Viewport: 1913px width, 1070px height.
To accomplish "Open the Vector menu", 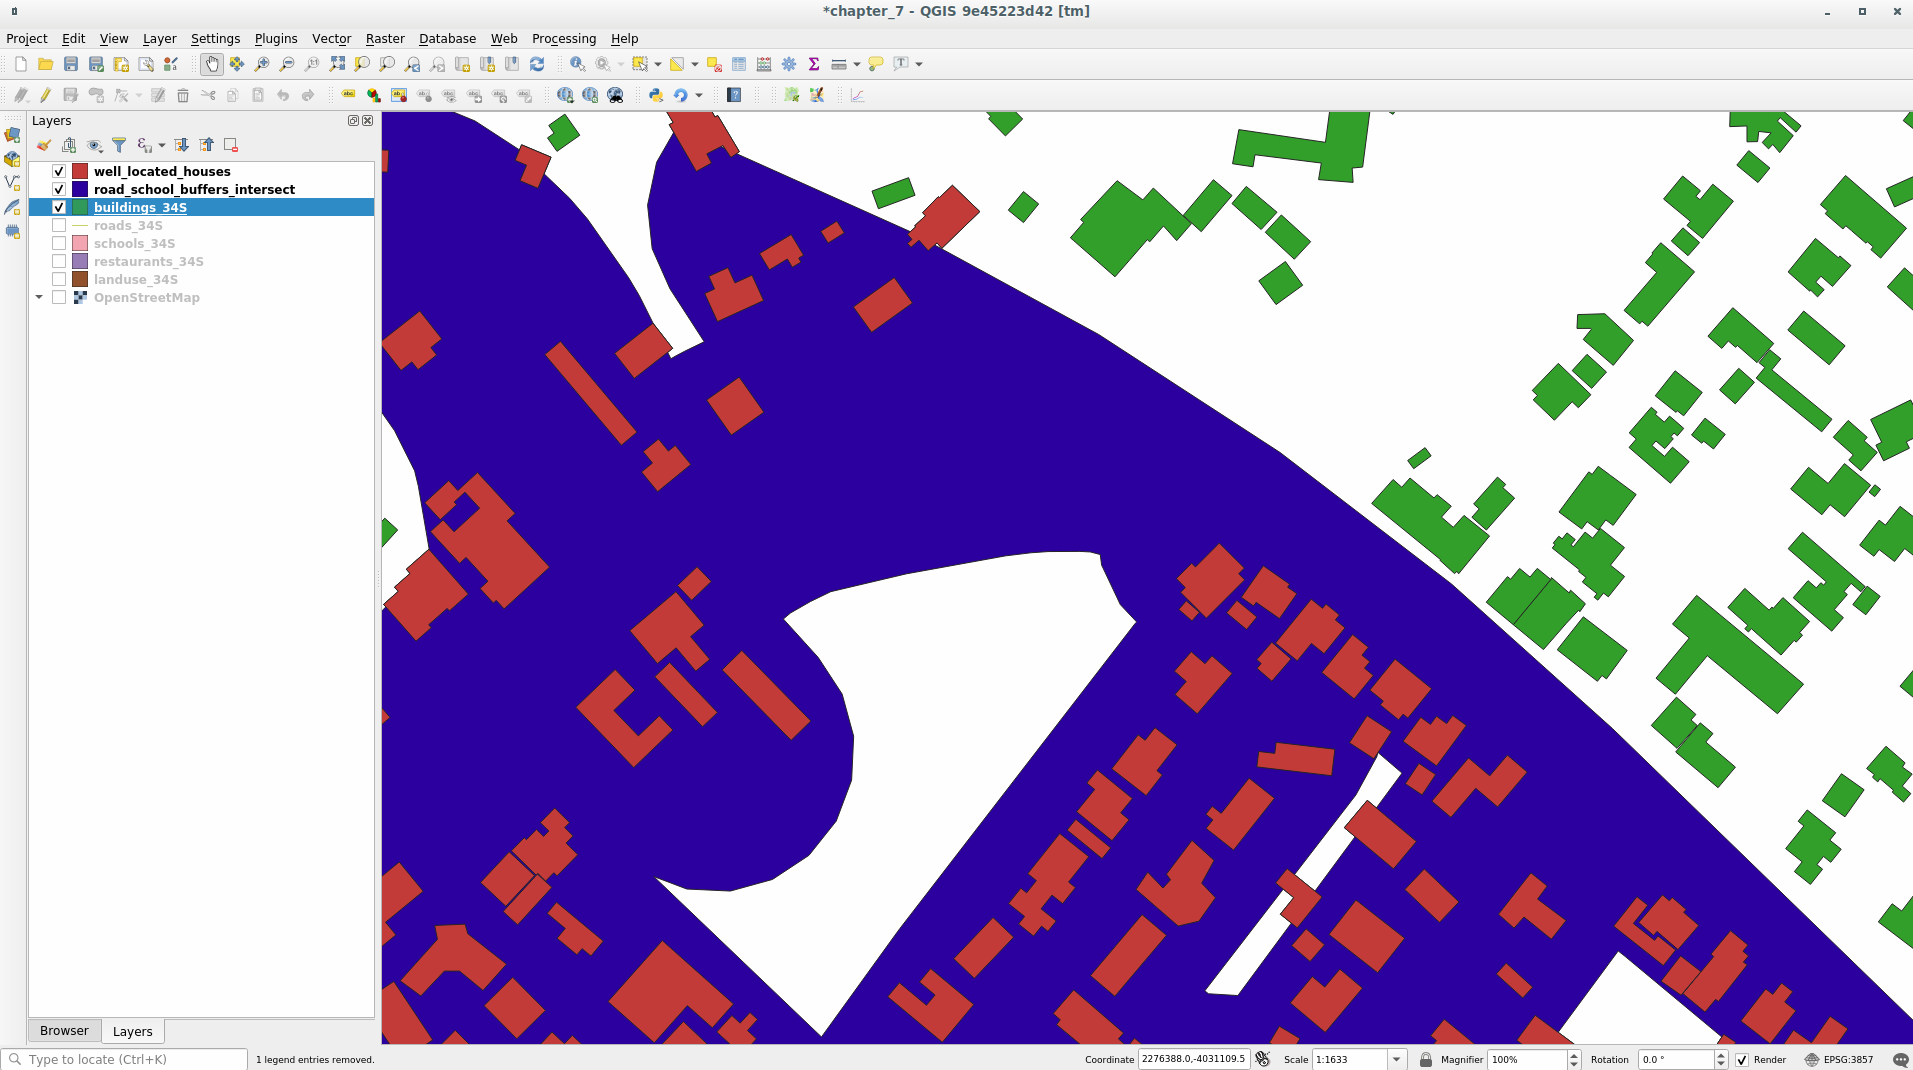I will pyautogui.click(x=331, y=38).
